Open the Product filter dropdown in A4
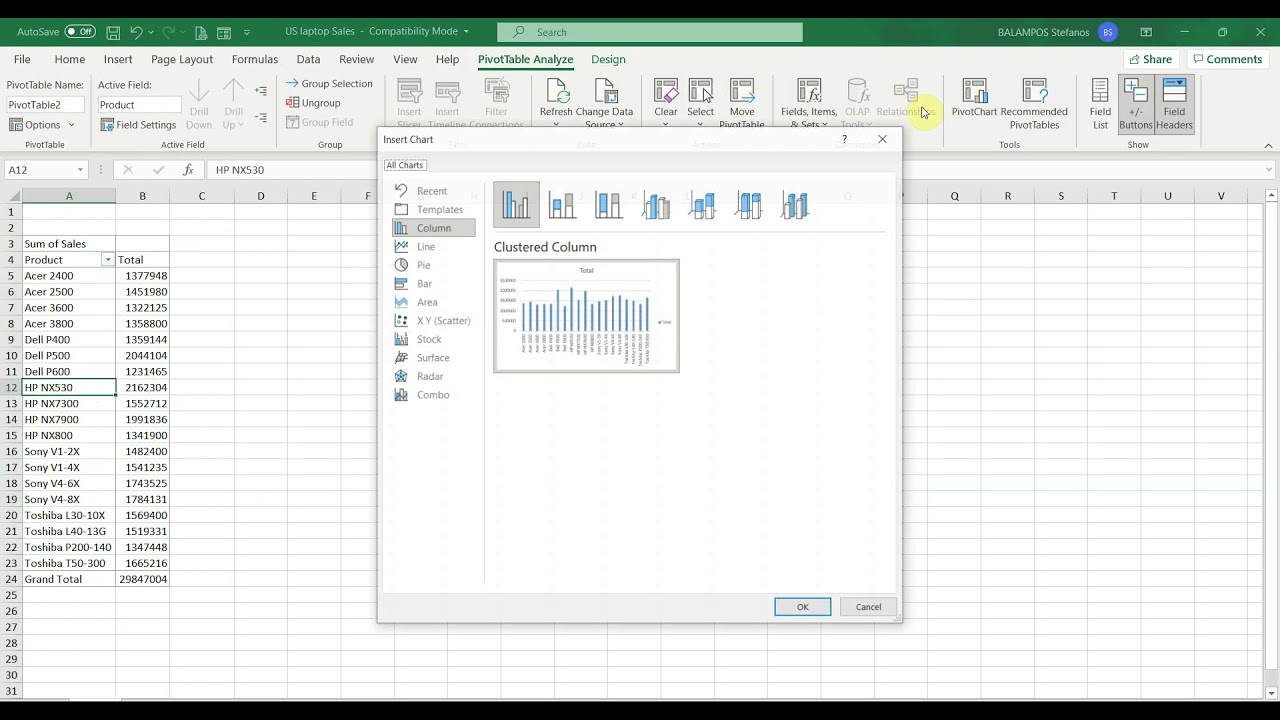This screenshot has width=1280, height=720. 107,260
